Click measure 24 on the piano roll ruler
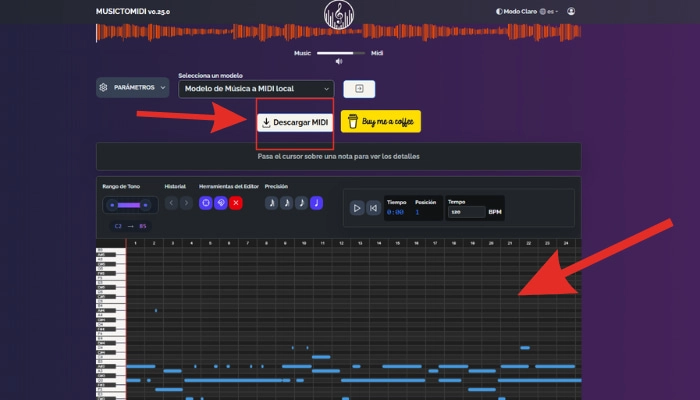700x400 pixels. (x=566, y=243)
